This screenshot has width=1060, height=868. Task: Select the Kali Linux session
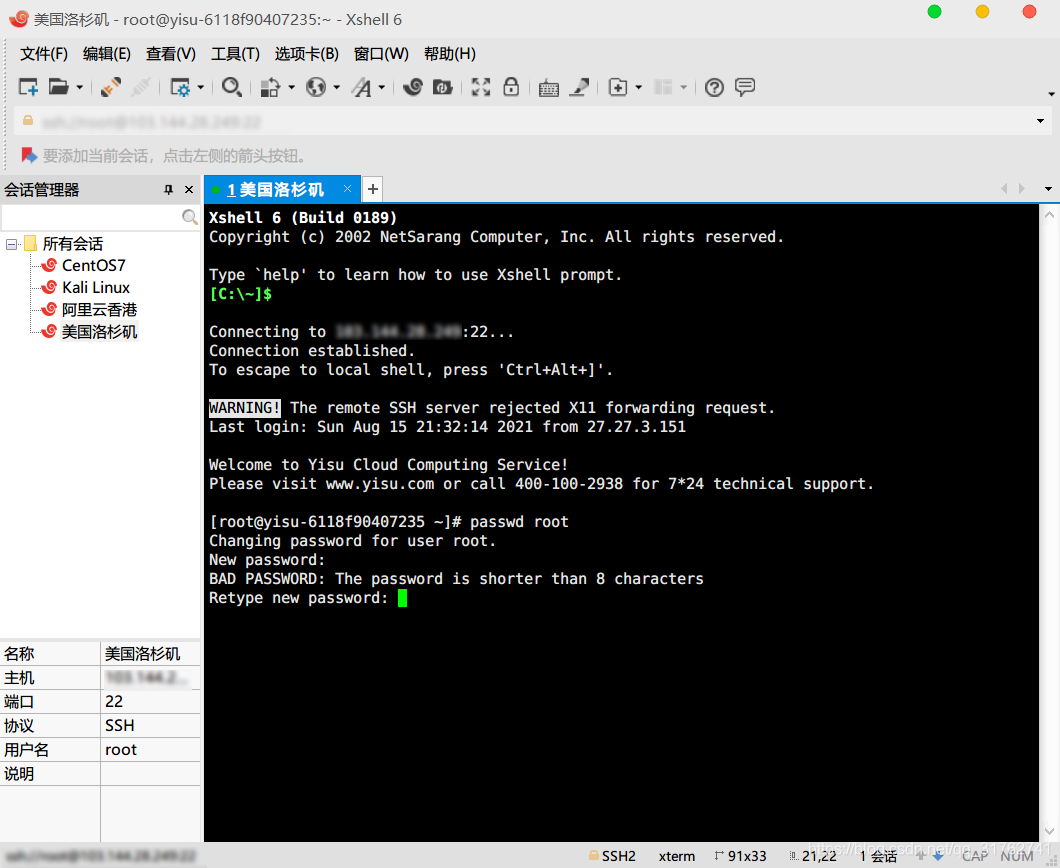click(96, 288)
